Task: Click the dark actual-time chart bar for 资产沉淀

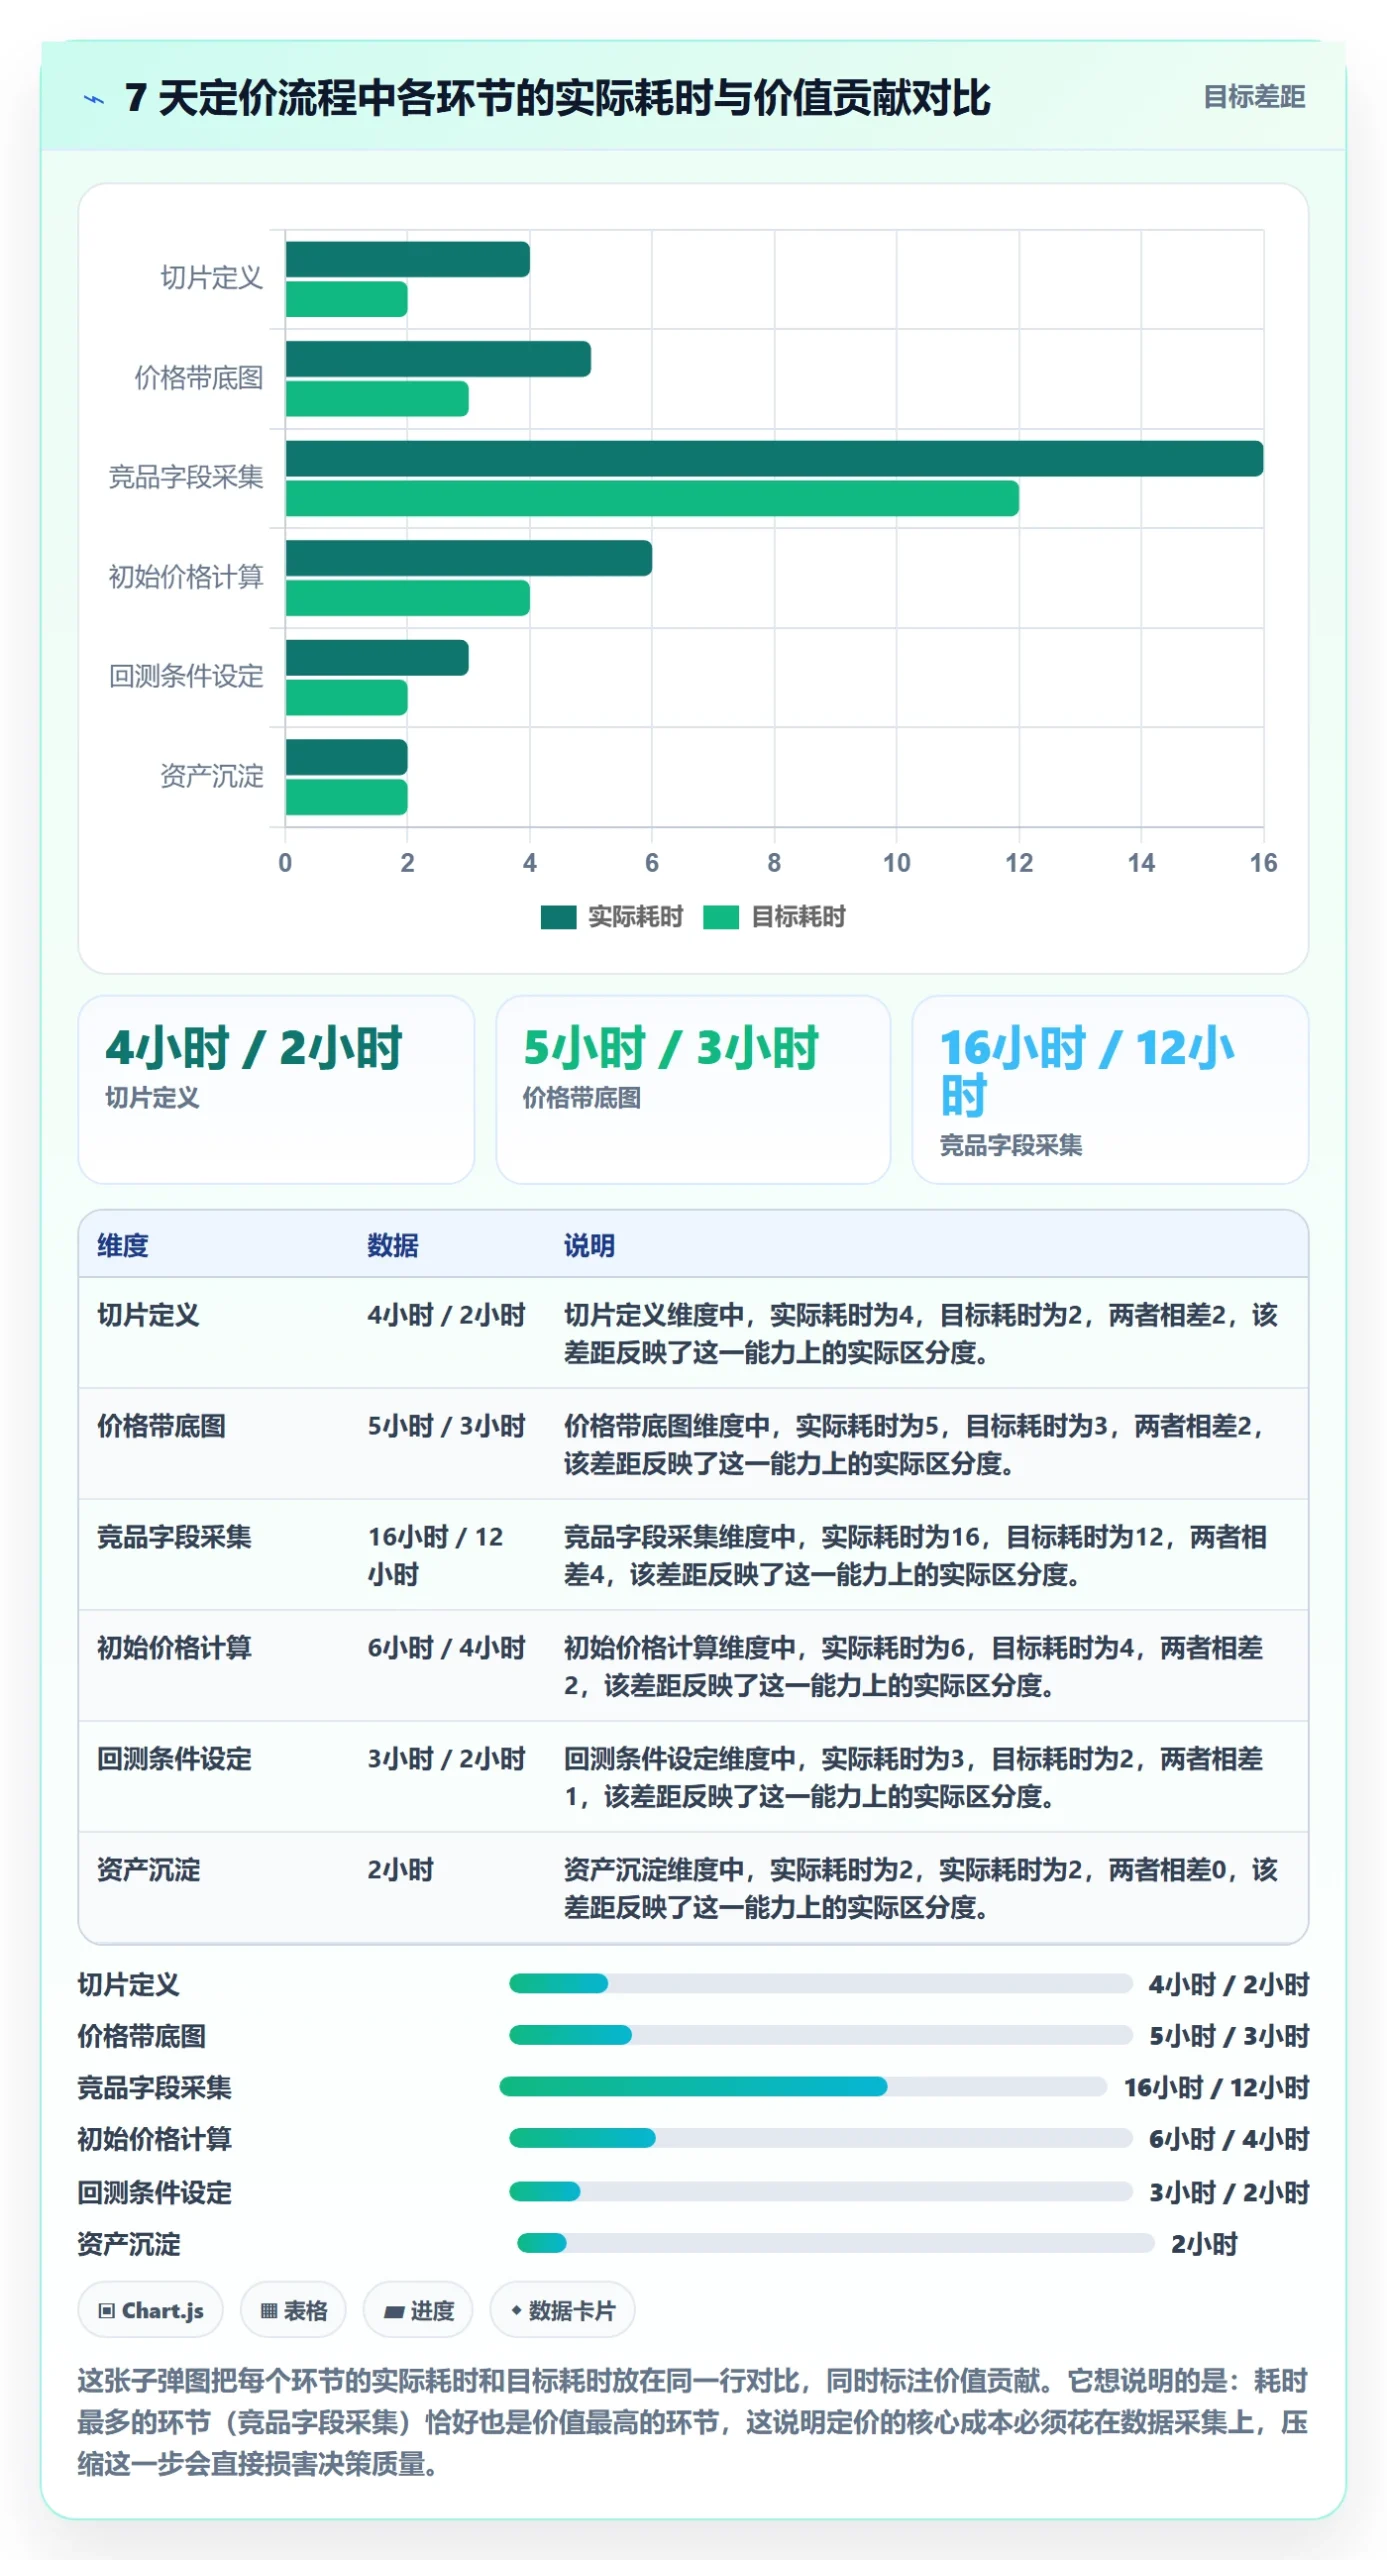Action: pyautogui.click(x=347, y=758)
